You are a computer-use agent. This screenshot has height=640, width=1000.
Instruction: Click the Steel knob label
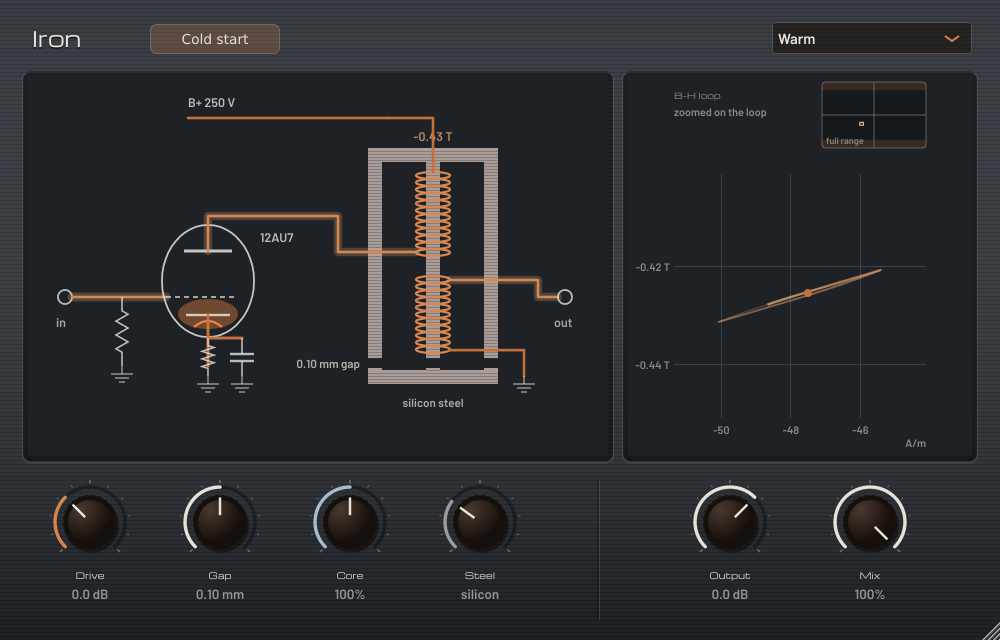[x=480, y=576]
